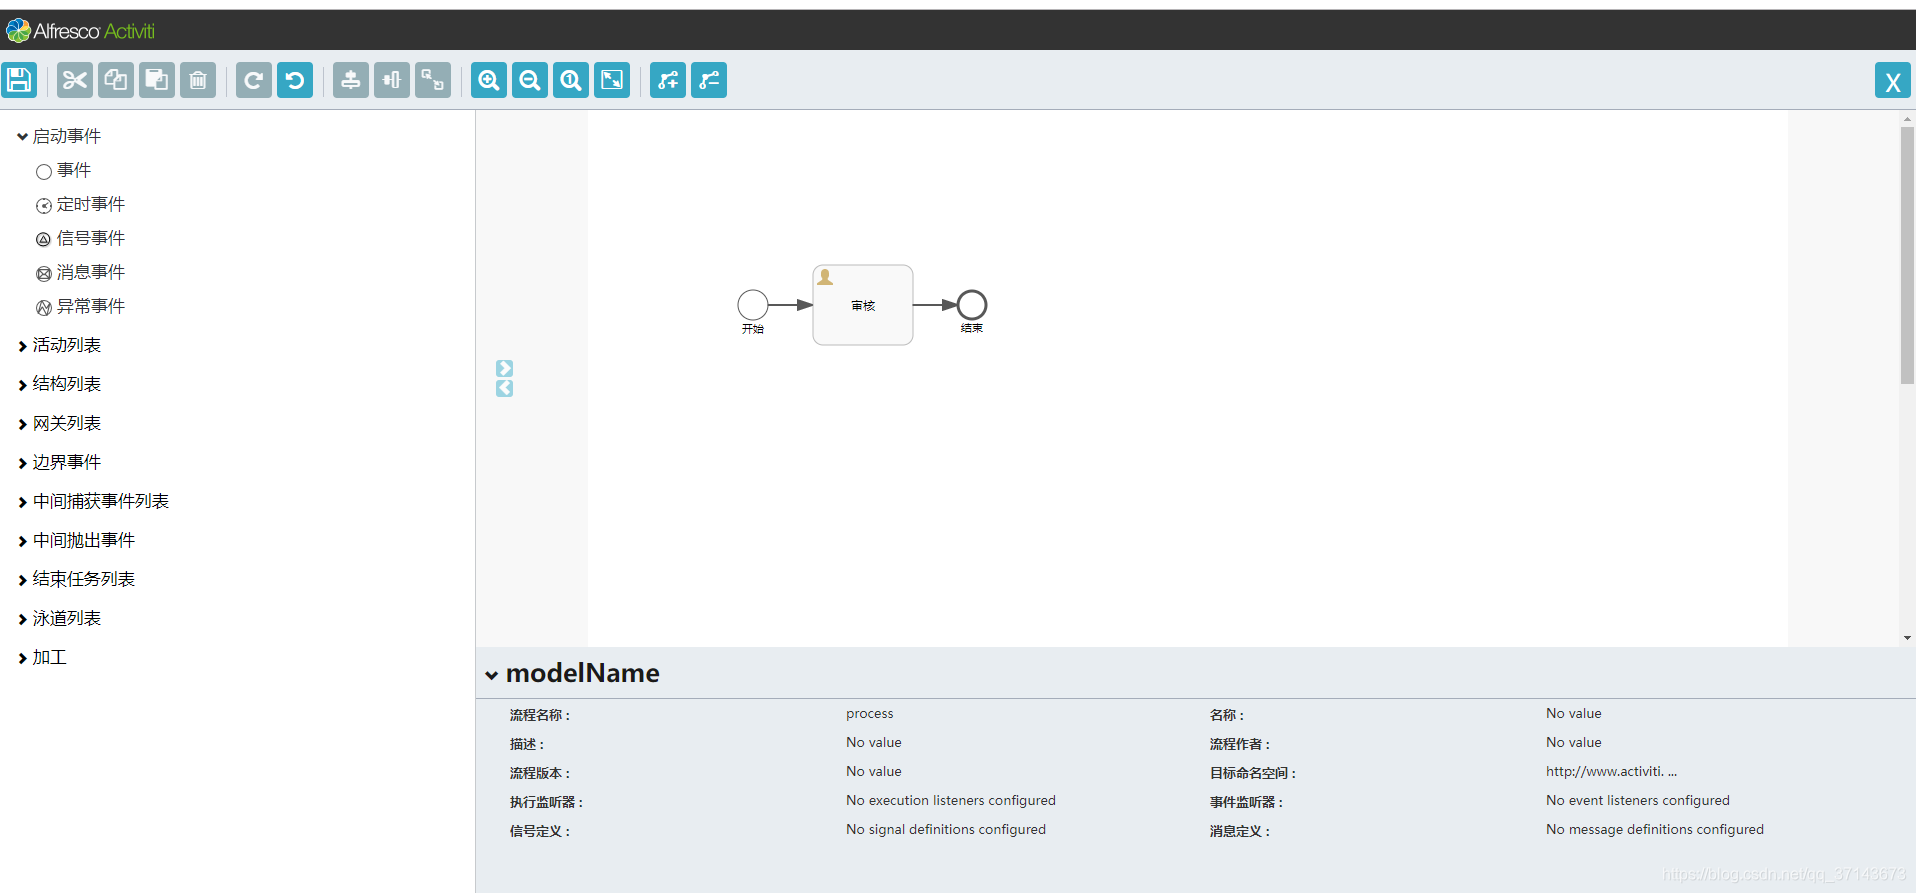Screen dimensions: 1916x893
Task: Click the align vertical icon
Action: pyautogui.click(x=351, y=80)
